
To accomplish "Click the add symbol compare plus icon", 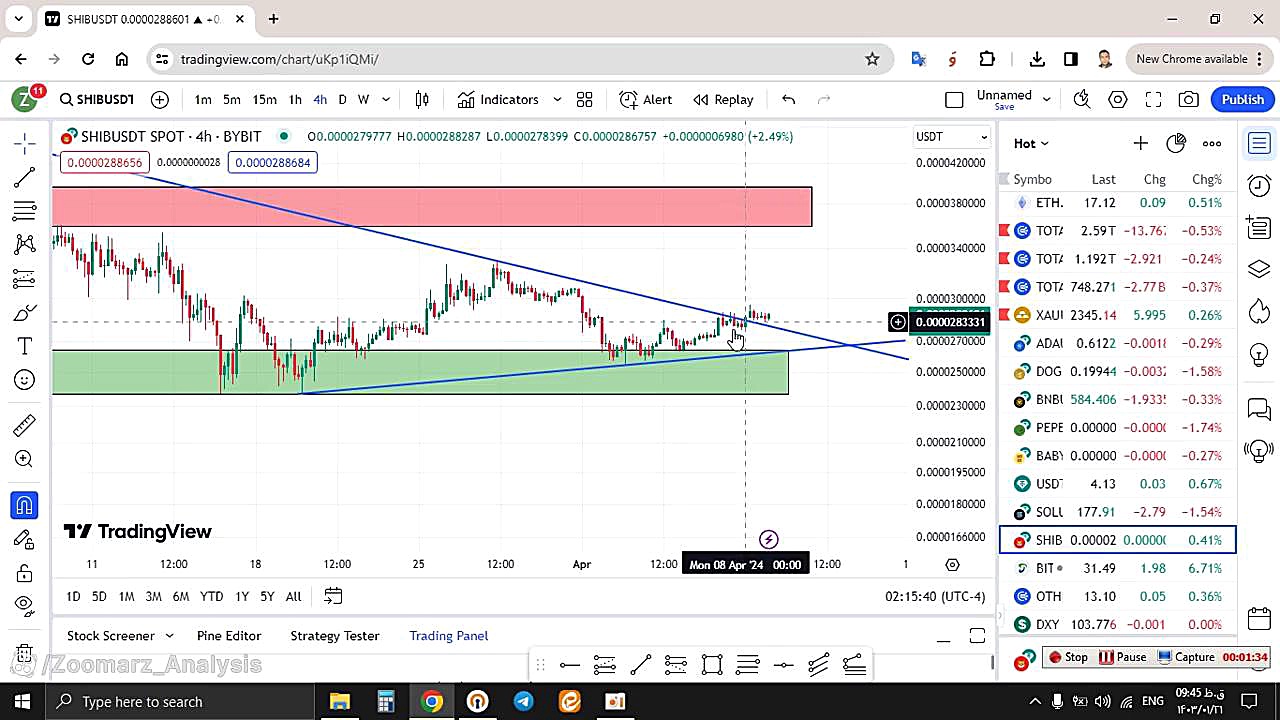I will click(x=160, y=99).
